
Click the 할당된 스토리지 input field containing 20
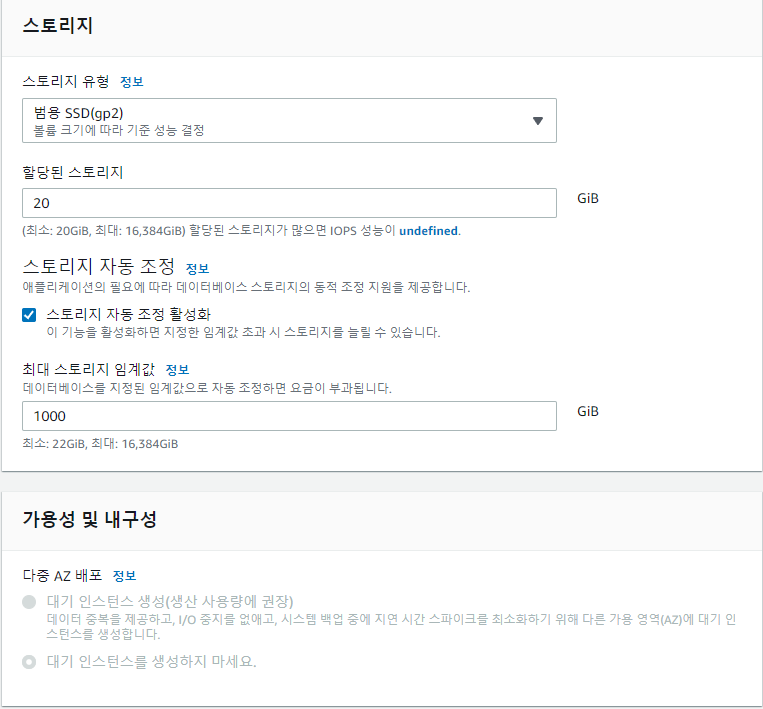click(289, 203)
